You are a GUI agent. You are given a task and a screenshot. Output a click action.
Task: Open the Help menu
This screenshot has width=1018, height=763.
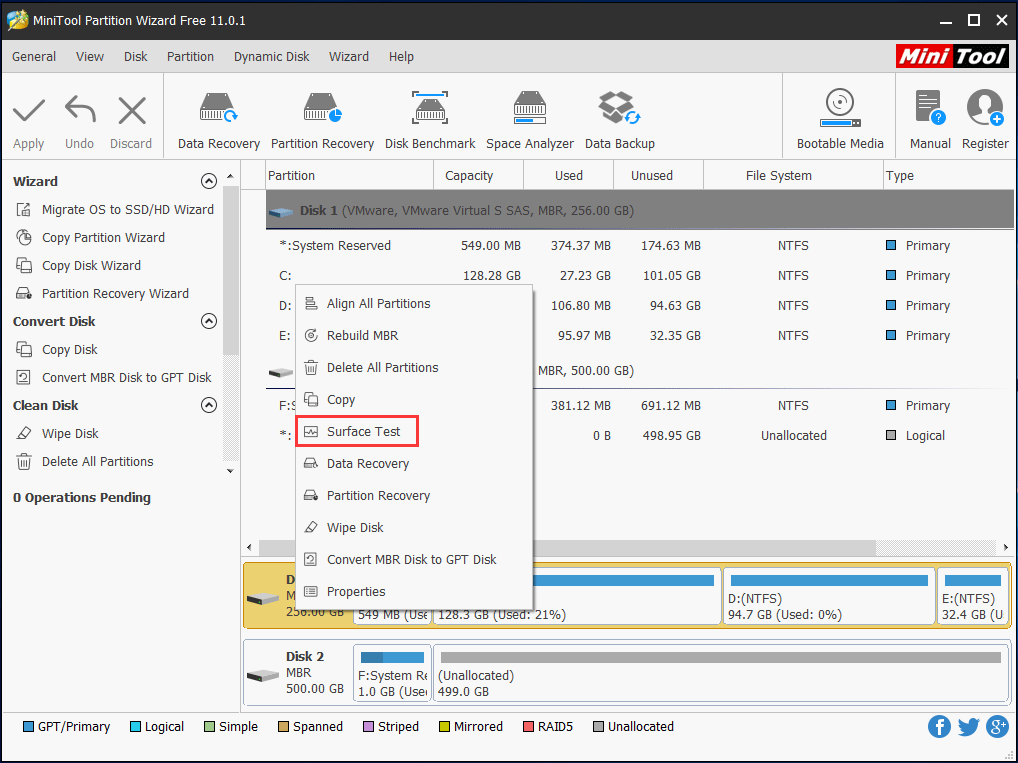[x=401, y=56]
